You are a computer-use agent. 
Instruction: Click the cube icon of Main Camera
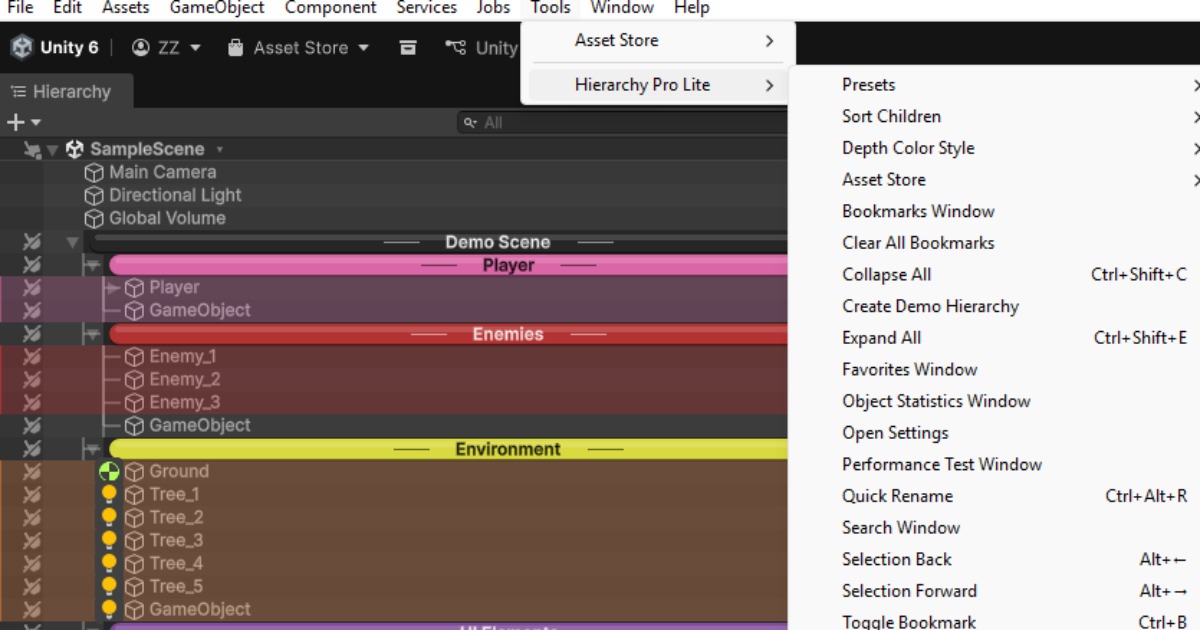94,172
